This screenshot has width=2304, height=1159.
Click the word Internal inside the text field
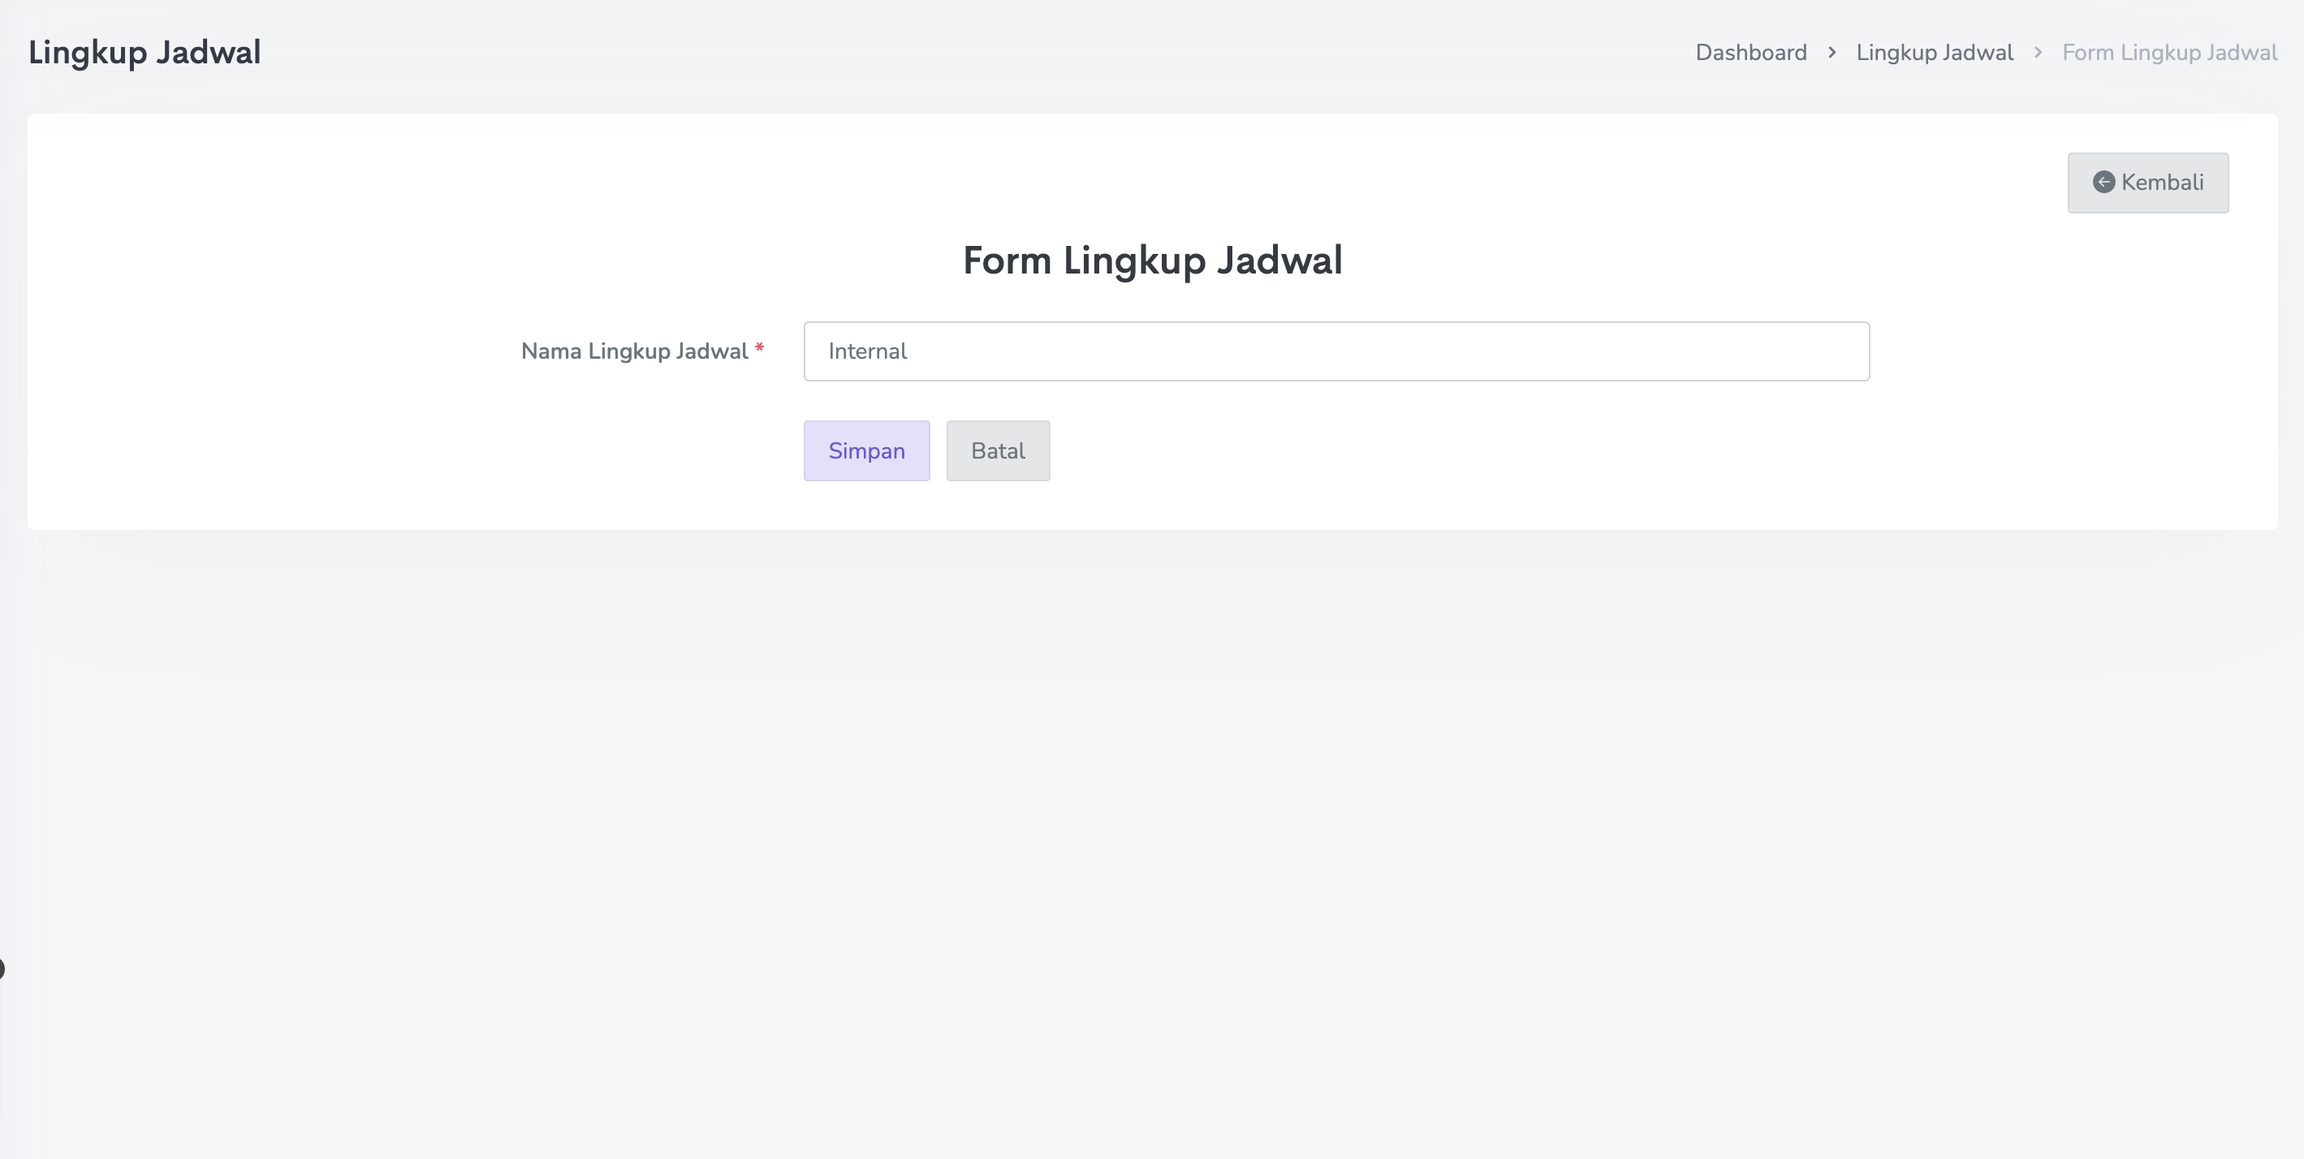867,351
